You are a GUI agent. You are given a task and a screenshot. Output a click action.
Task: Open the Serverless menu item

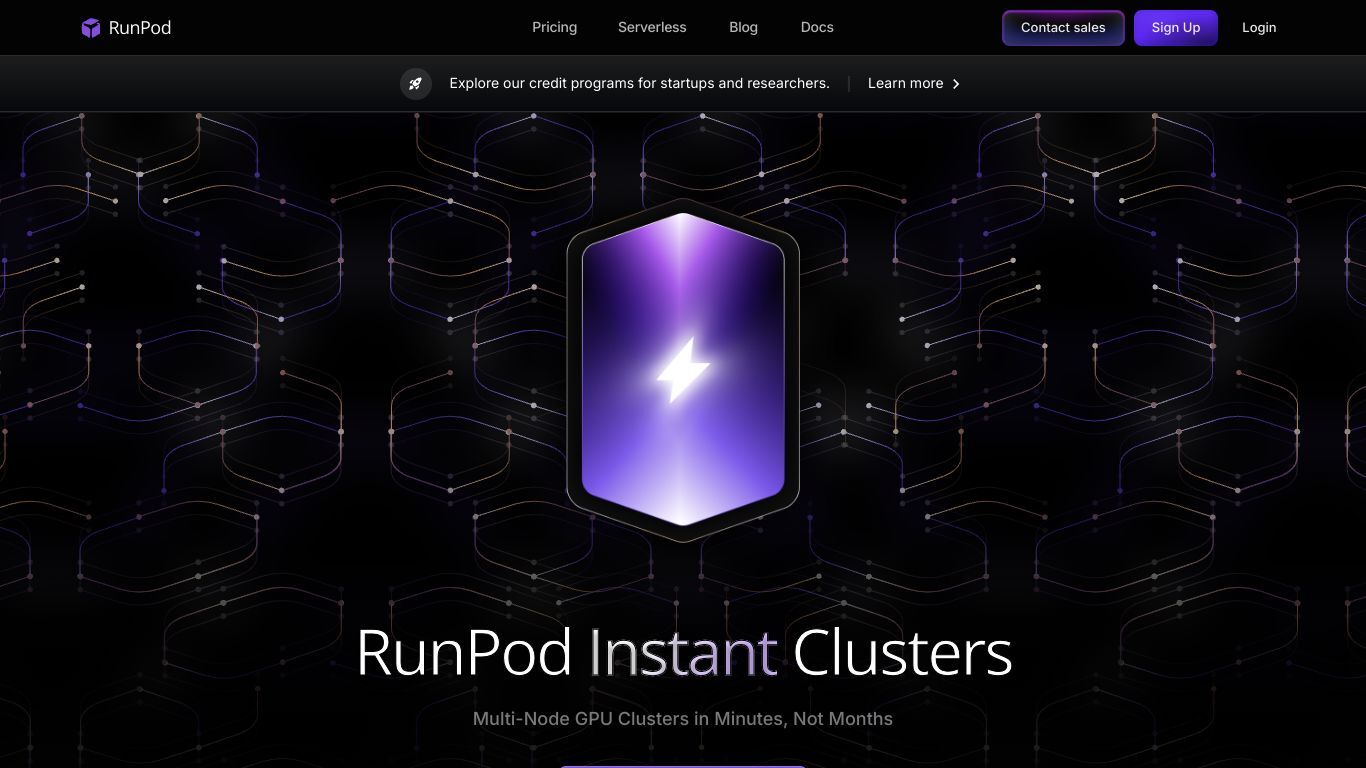652,28
